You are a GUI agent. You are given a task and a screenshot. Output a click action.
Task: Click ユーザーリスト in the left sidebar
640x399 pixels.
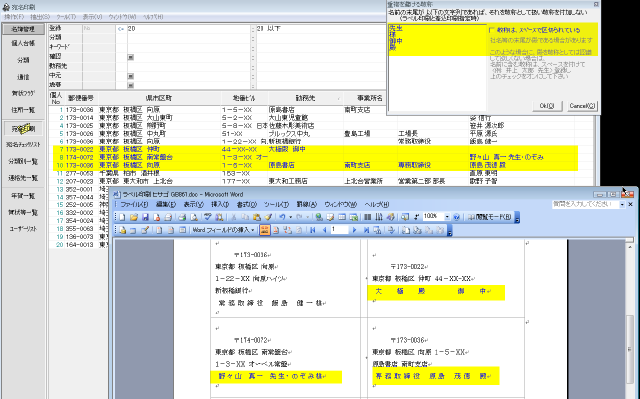(23, 229)
